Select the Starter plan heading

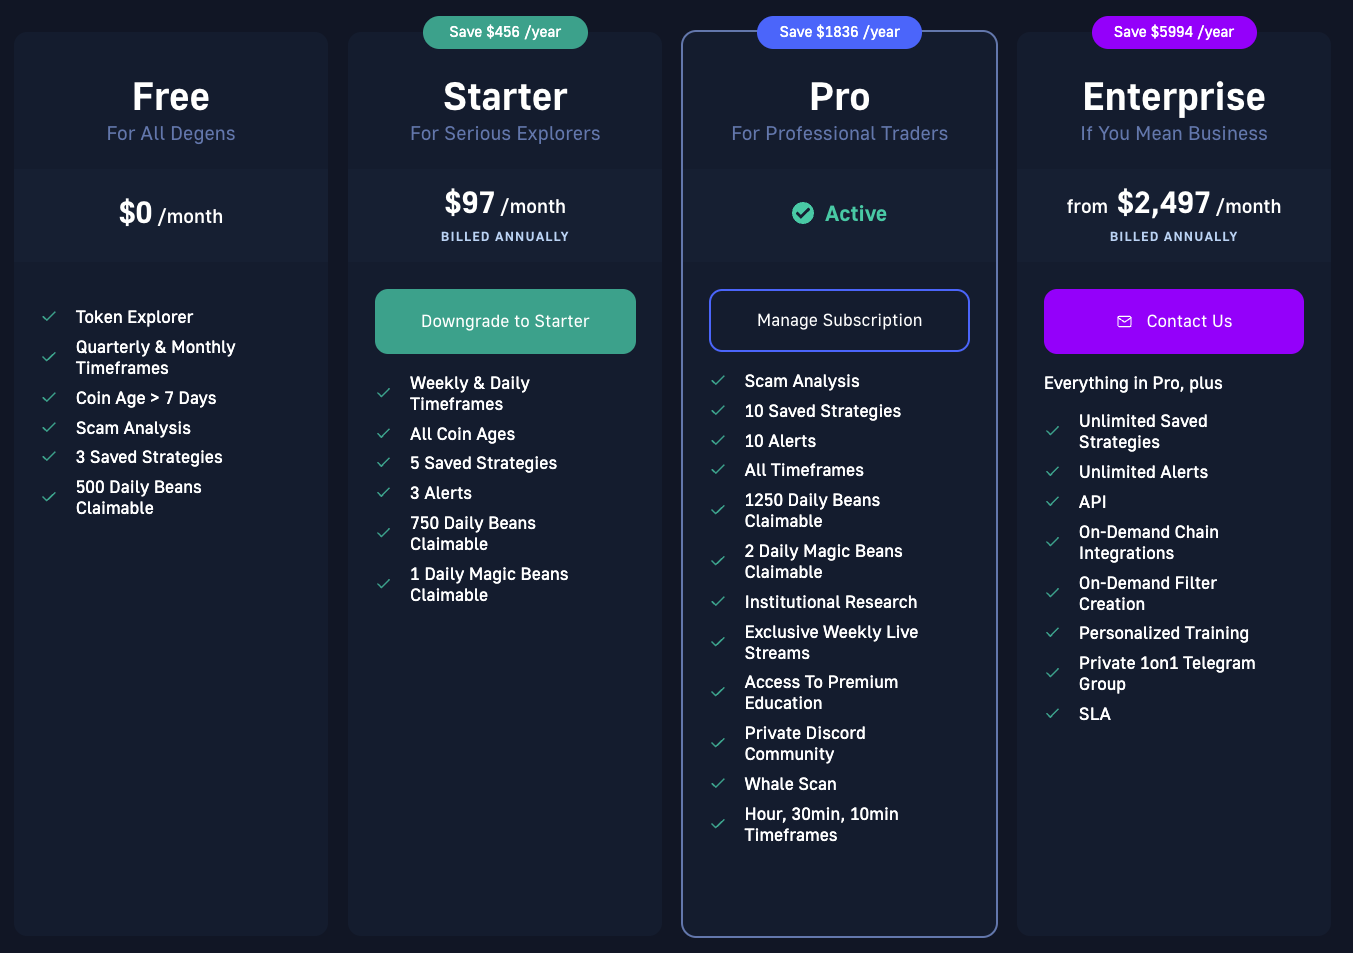click(505, 97)
